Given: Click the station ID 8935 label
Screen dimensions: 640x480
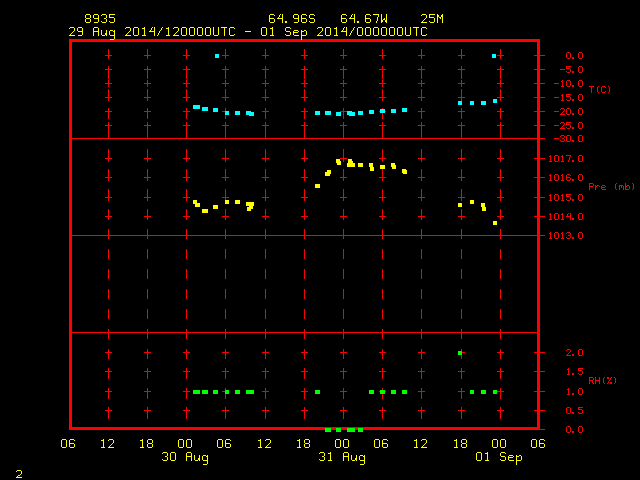Looking at the screenshot, I should 100,19.
